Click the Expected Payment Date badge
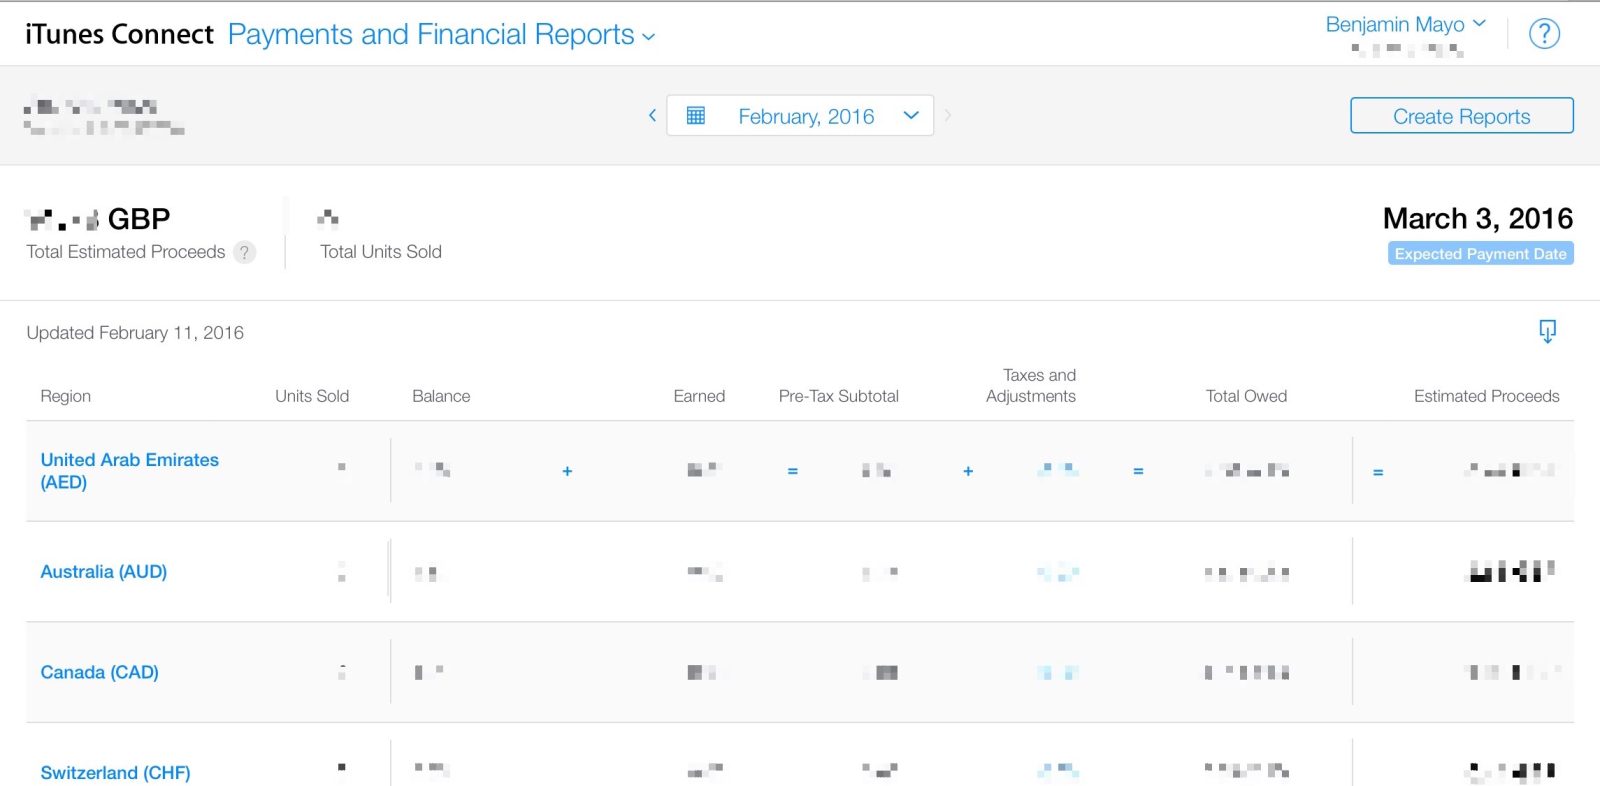Viewport: 1600px width, 786px height. 1480,254
